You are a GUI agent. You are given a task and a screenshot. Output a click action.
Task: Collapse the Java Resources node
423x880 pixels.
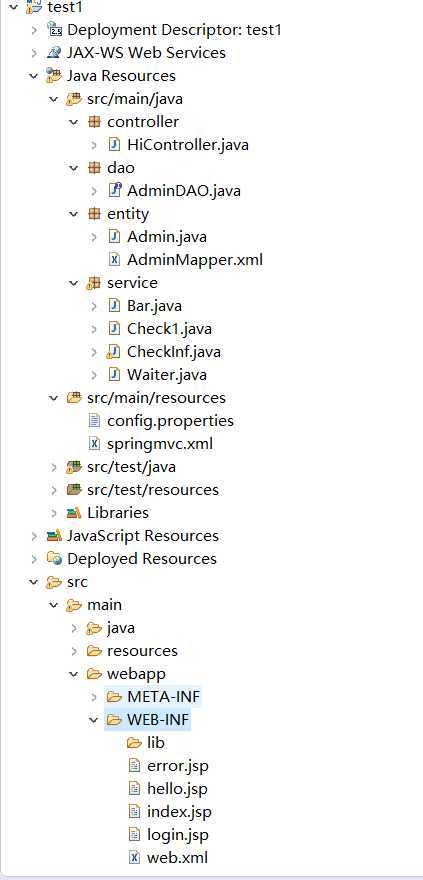pyautogui.click(x=34, y=76)
